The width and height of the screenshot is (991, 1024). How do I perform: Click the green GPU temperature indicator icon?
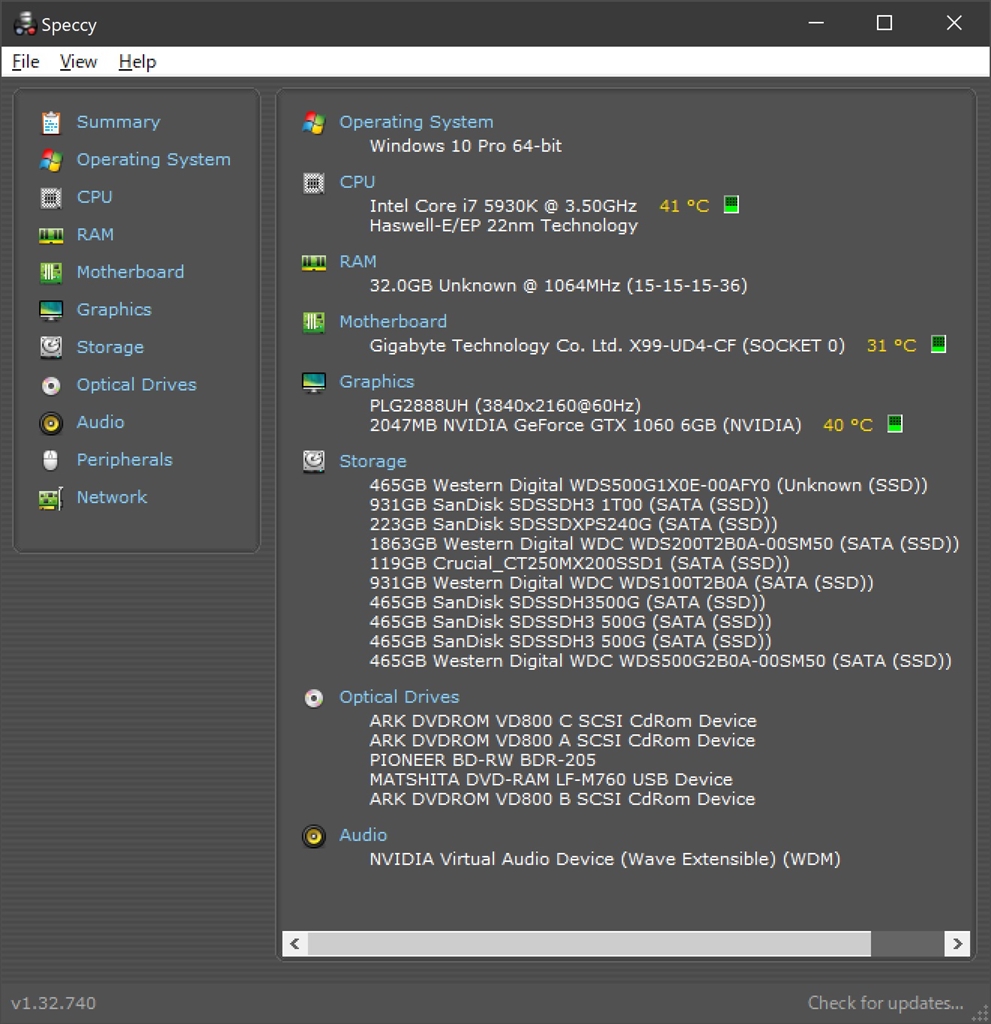[895, 423]
